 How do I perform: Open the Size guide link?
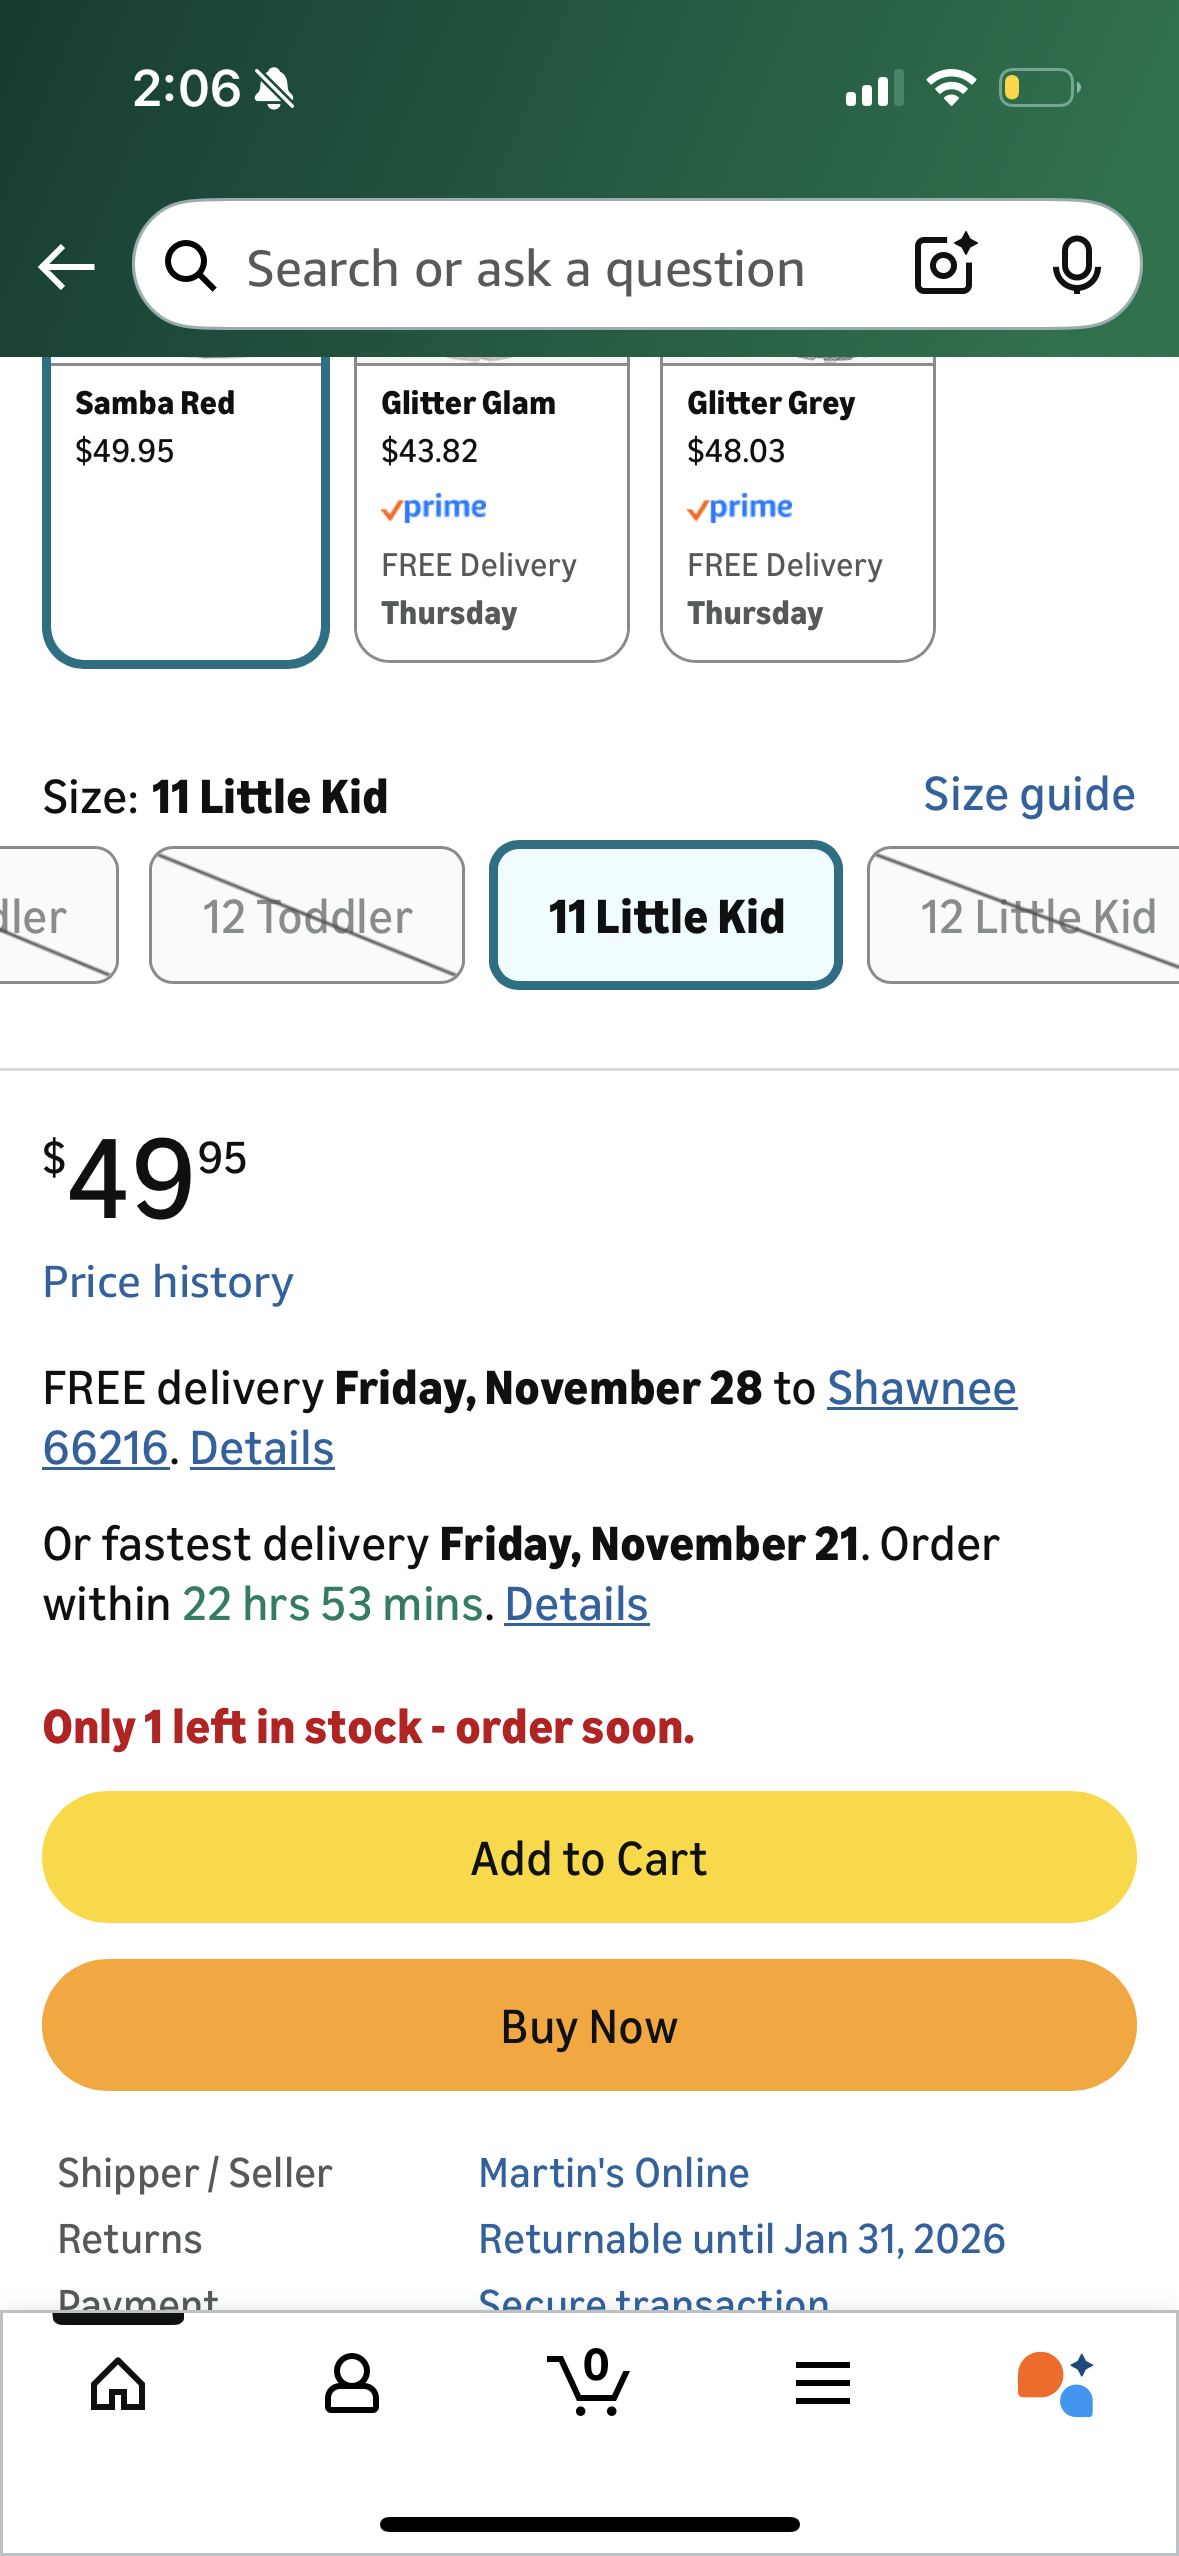pyautogui.click(x=1028, y=795)
